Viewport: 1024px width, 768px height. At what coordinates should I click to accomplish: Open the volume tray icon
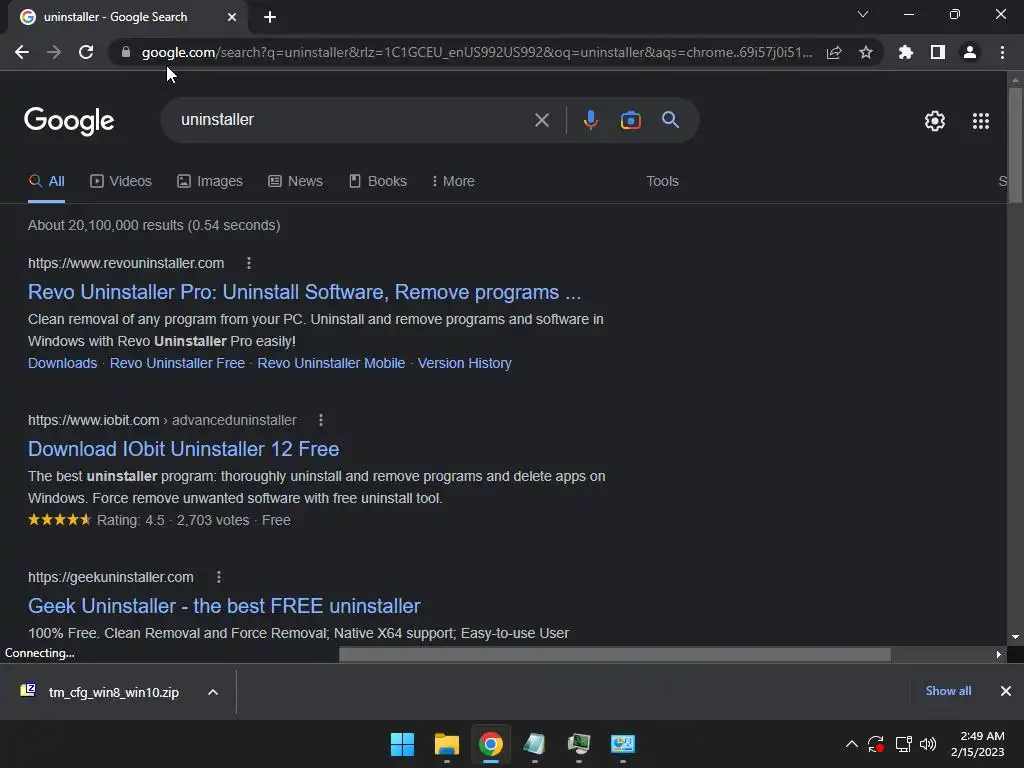[928, 744]
